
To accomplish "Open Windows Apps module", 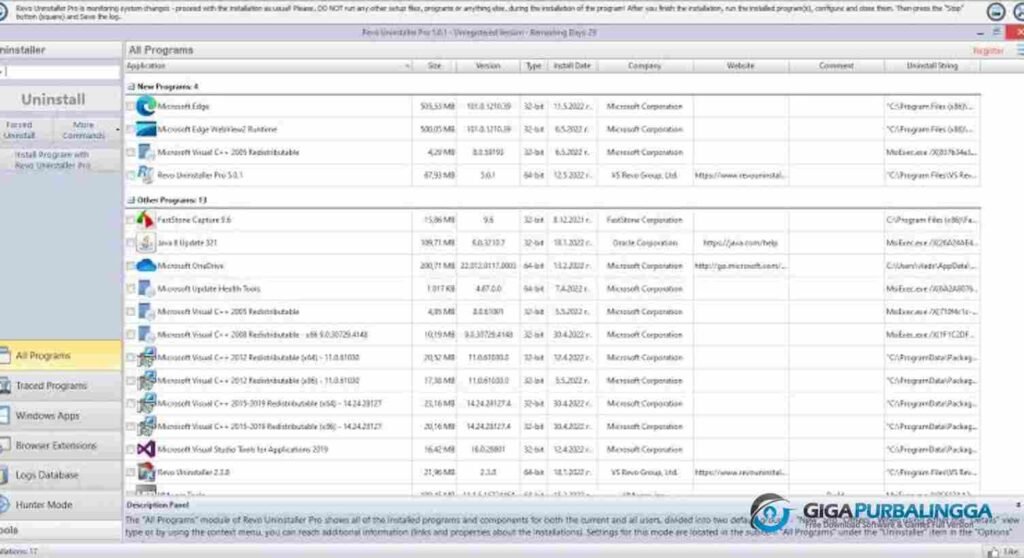I will (61, 416).
